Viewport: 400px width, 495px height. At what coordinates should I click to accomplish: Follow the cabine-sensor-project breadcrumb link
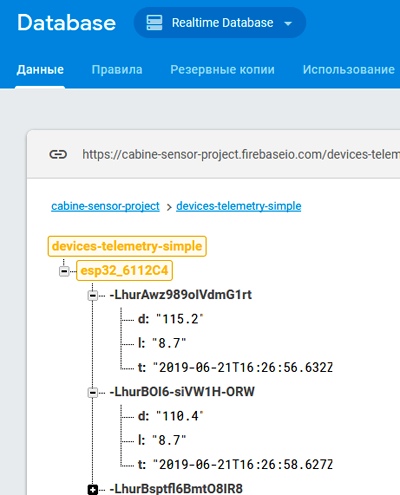click(x=105, y=206)
